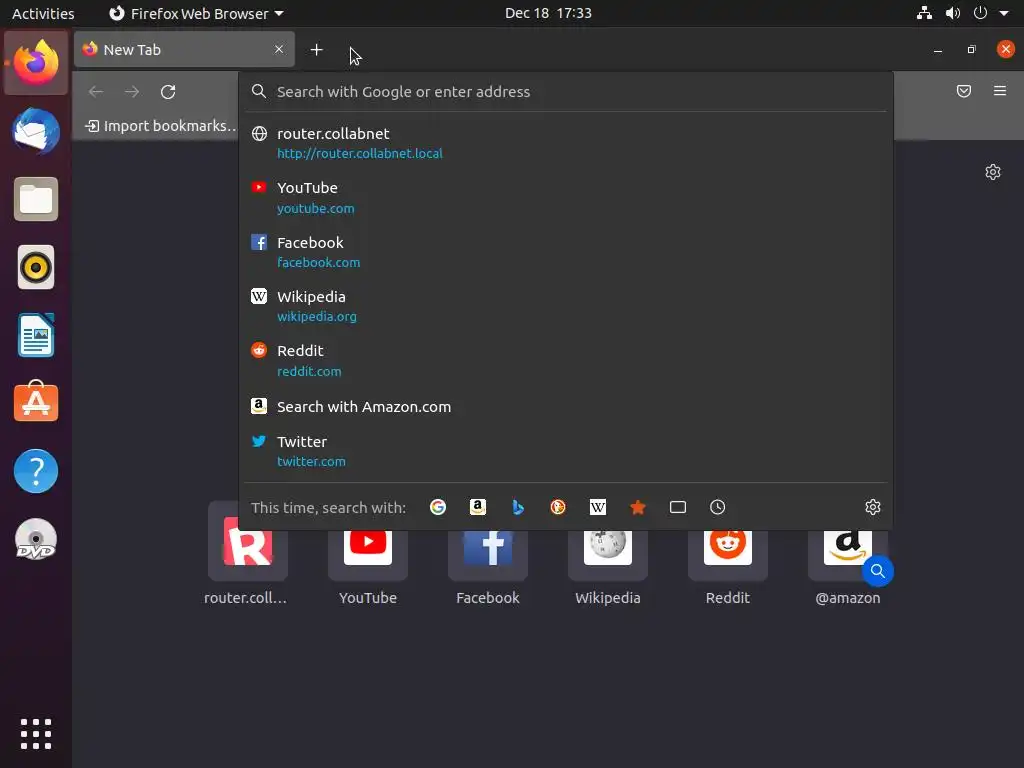Show Applications grid
Viewport: 1024px width, 768px height.
coord(36,734)
